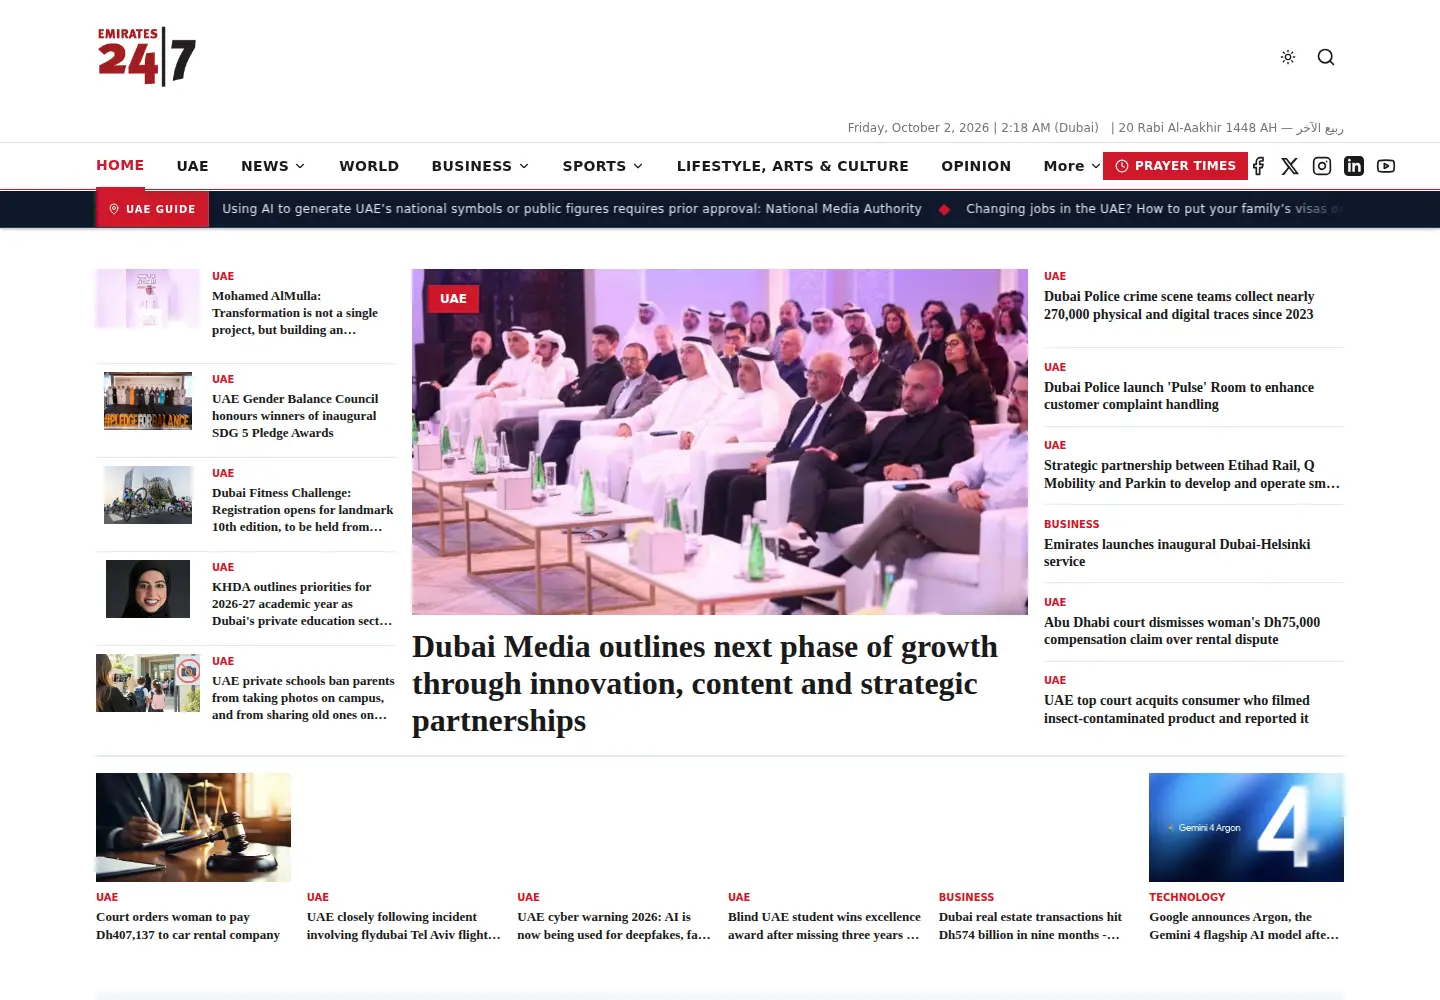Open Lifestyle, Arts & Culture section
1440x1000 pixels.
coord(793,166)
